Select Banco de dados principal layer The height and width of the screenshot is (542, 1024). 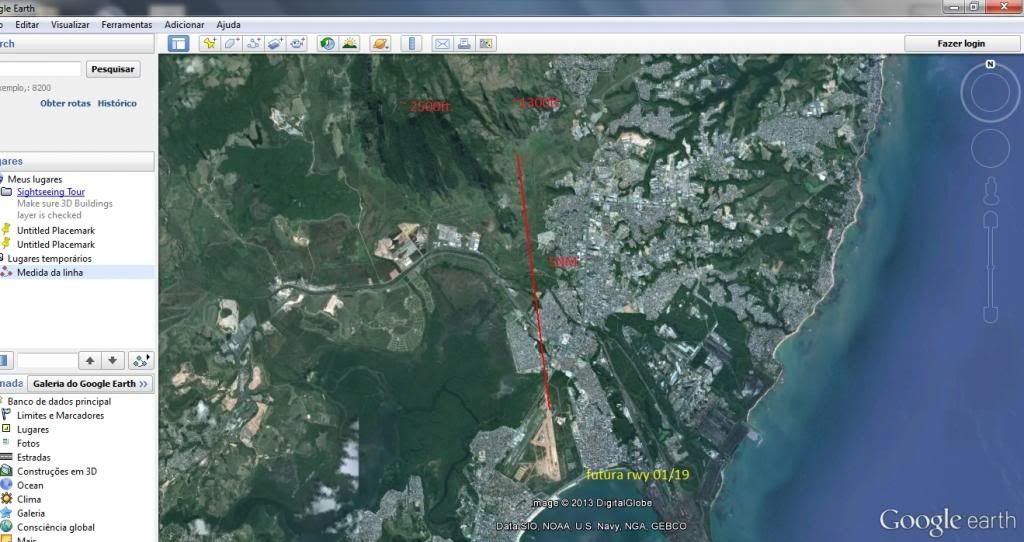pyautogui.click(x=59, y=402)
